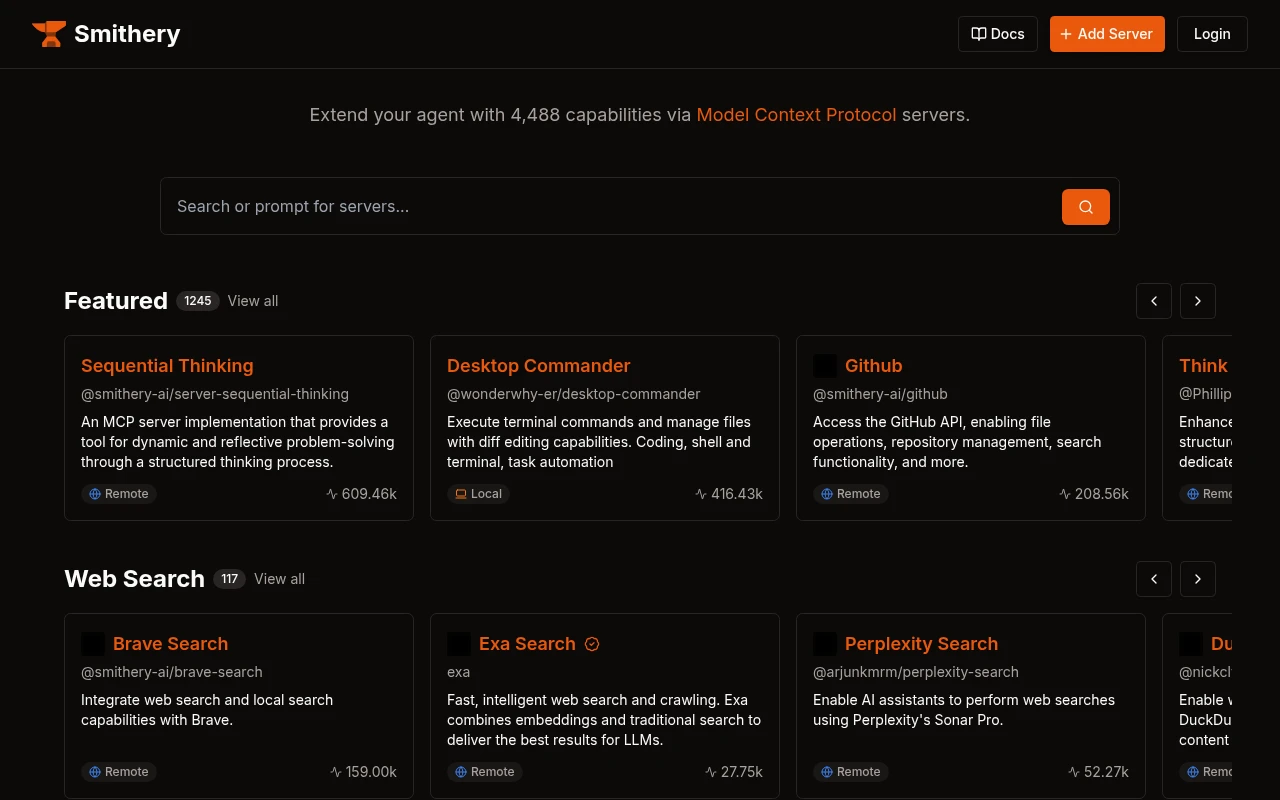Open the Docs page
This screenshot has height=800, width=1280.
[997, 34]
